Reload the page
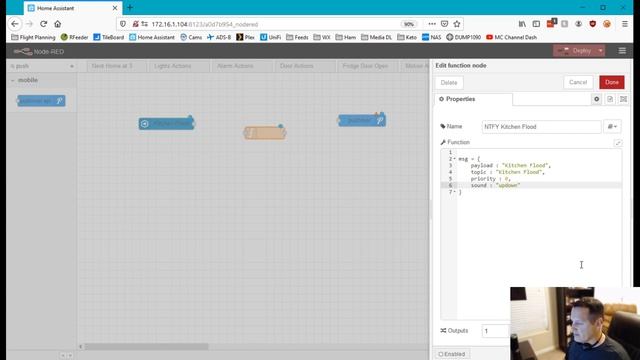This screenshot has width=640, height=360. pos(44,24)
